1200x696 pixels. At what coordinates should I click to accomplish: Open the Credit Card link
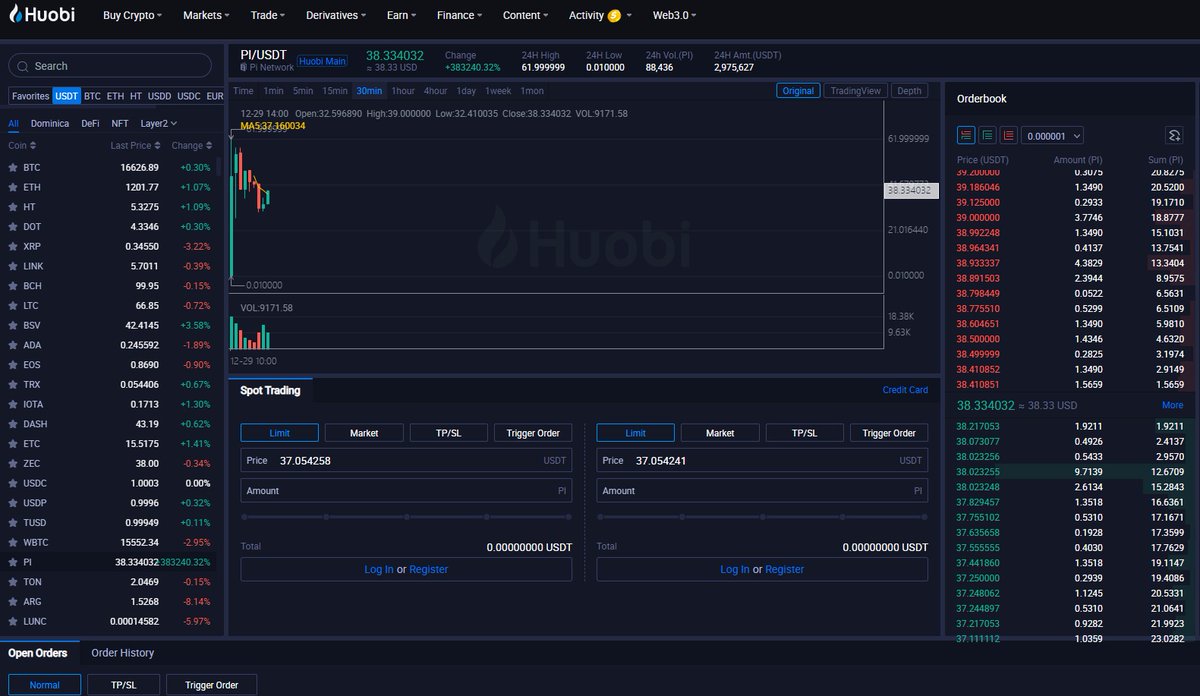pos(905,390)
